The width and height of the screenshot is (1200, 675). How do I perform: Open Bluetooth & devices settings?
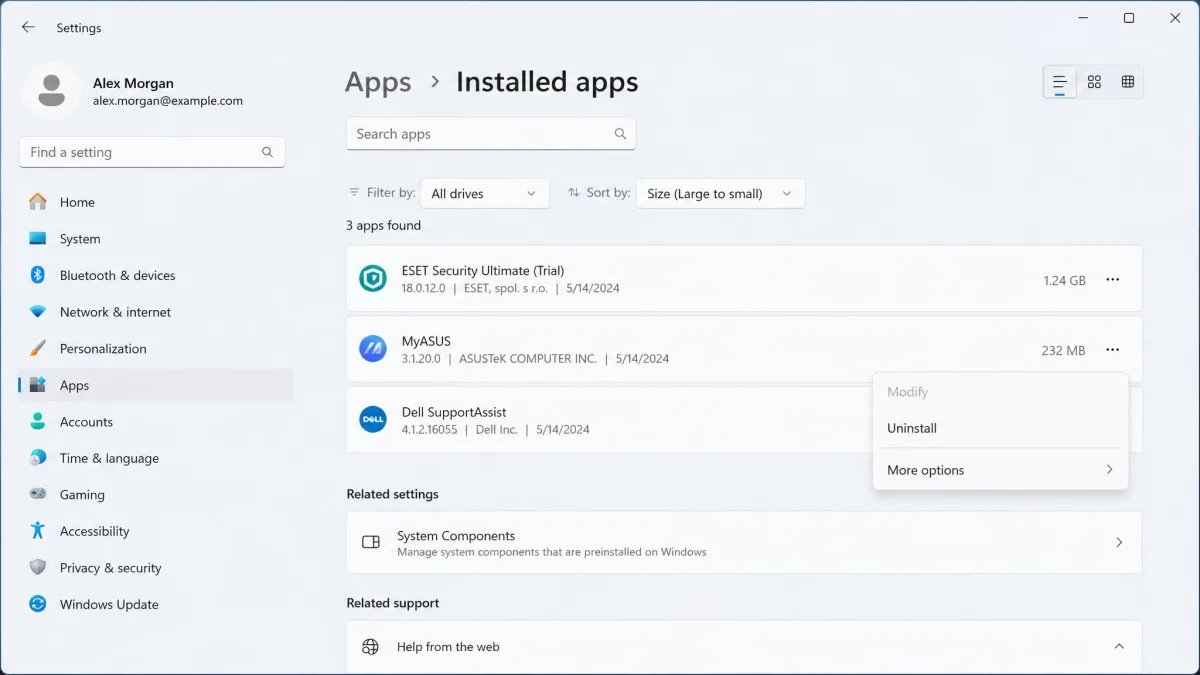tap(156, 275)
